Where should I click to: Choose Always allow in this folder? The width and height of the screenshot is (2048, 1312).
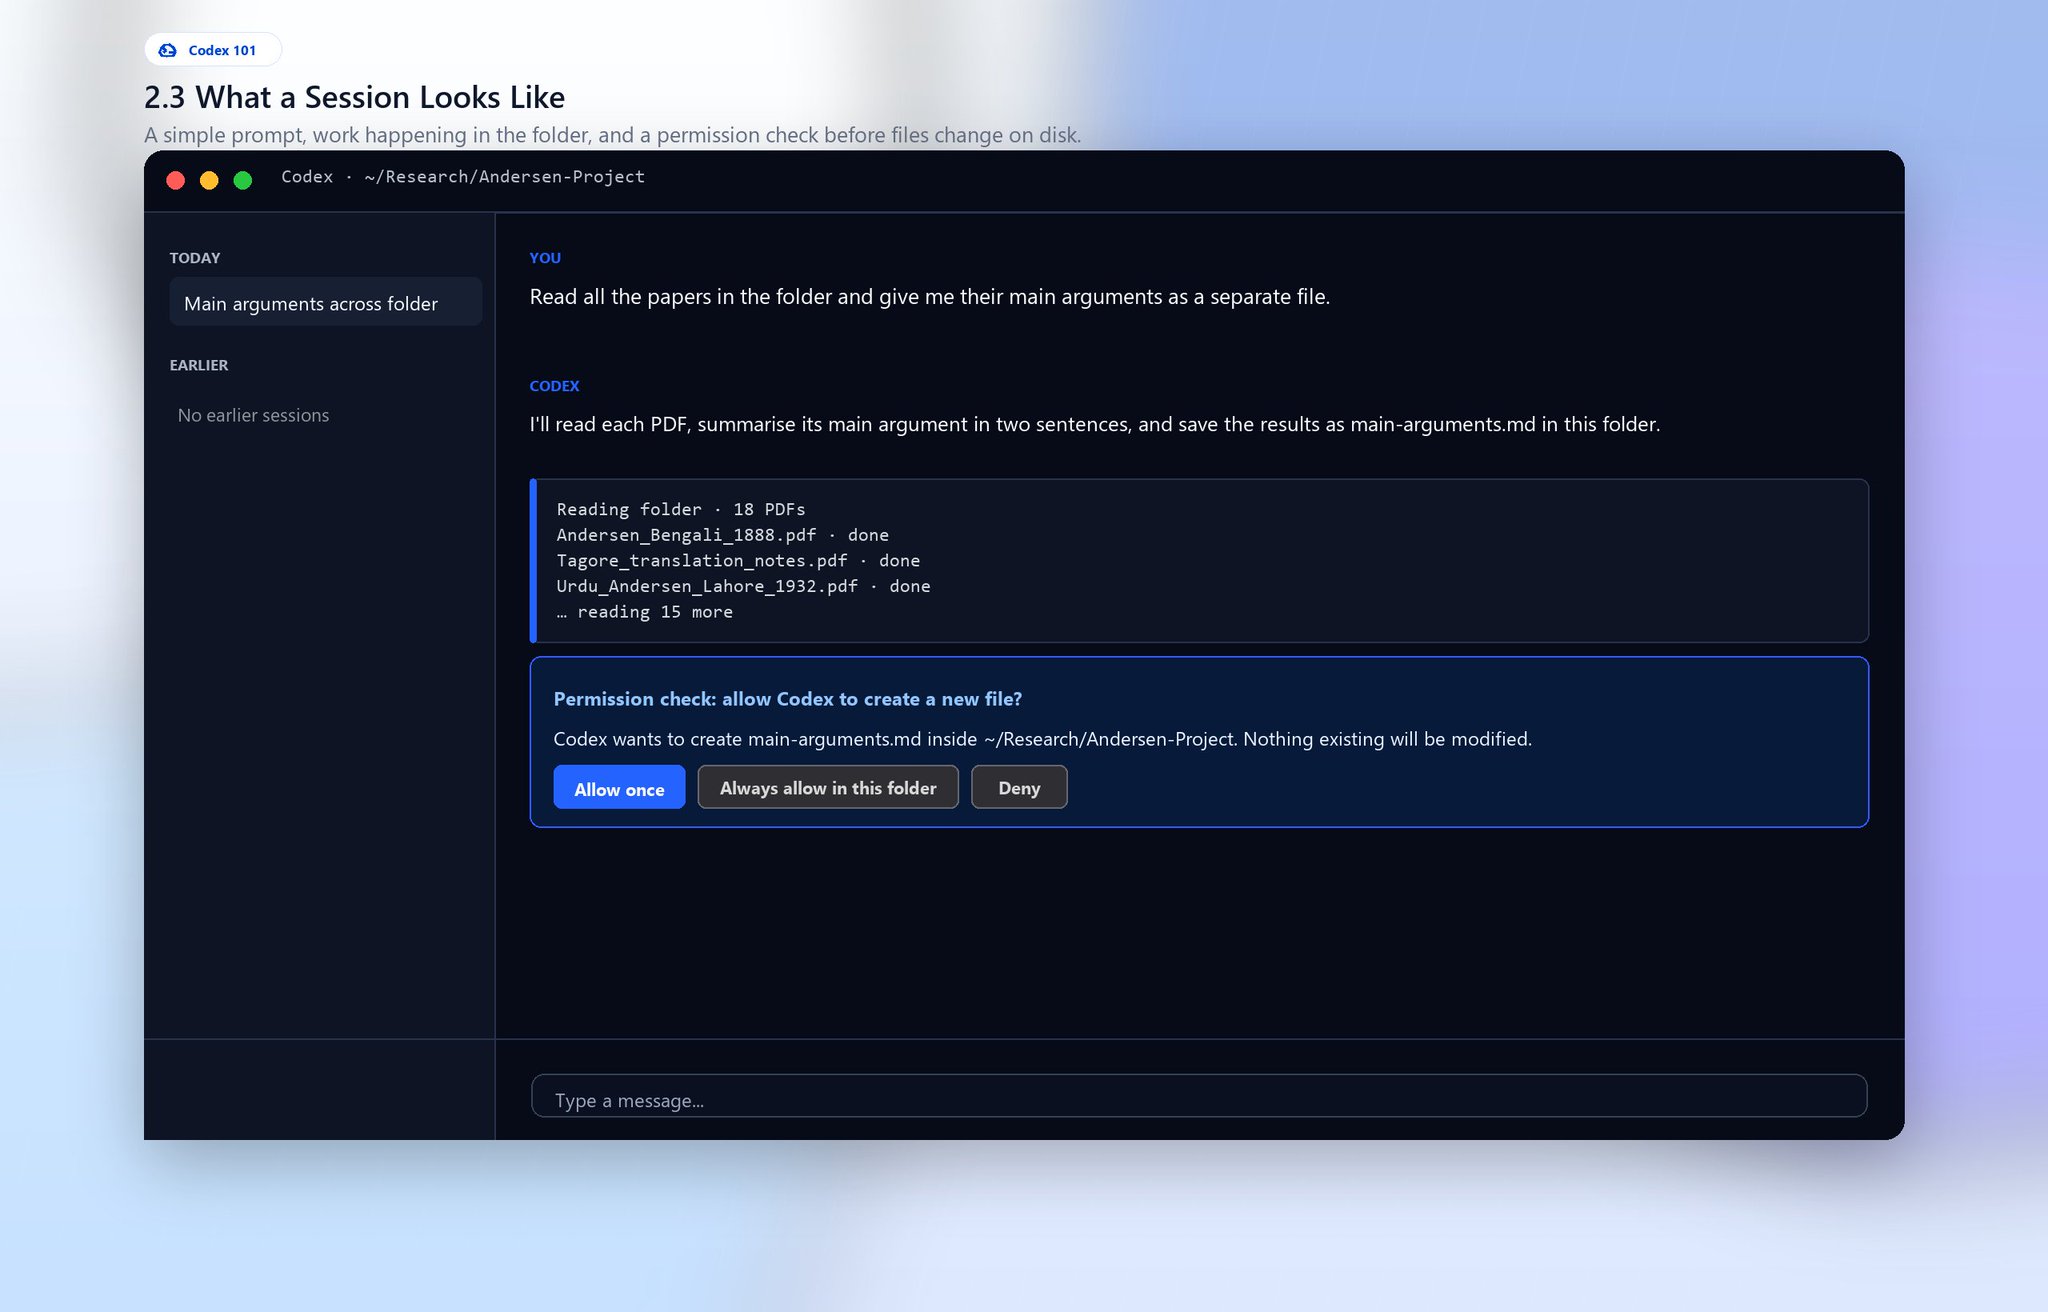[x=828, y=788]
